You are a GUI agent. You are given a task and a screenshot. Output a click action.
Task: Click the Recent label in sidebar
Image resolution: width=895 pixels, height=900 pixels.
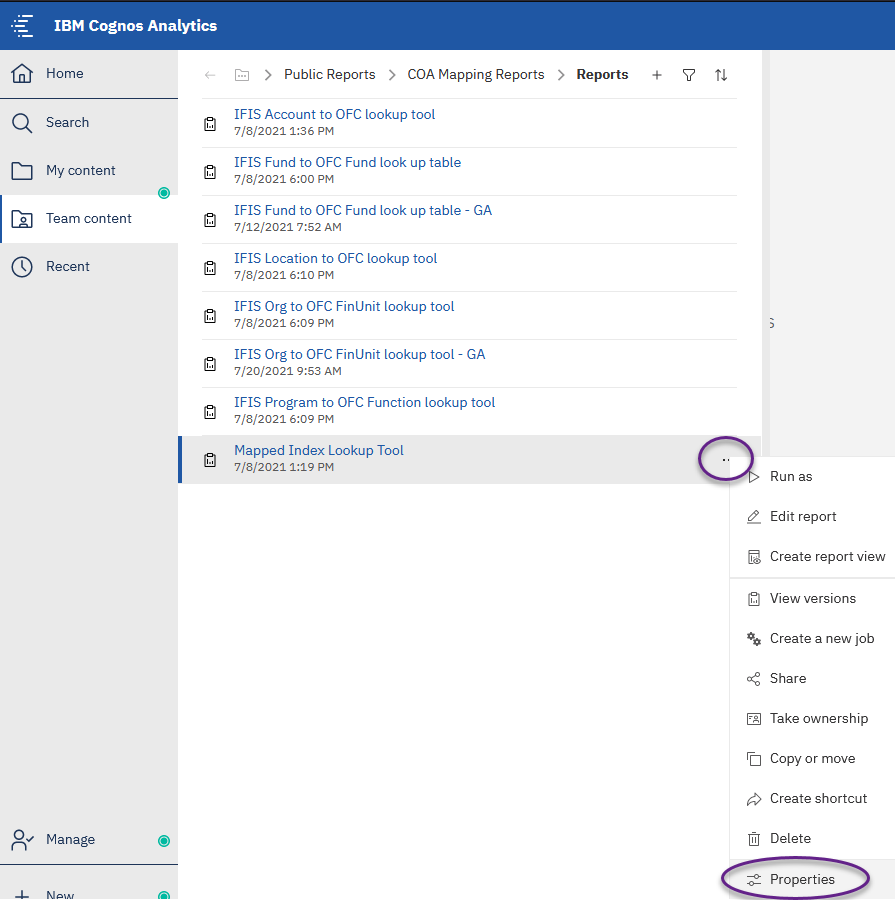point(68,267)
